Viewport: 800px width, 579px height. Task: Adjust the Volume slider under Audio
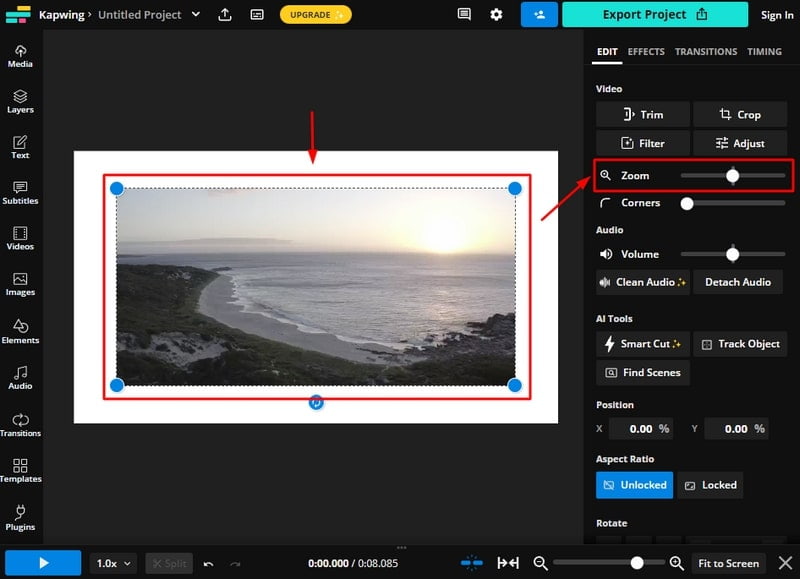pos(731,254)
